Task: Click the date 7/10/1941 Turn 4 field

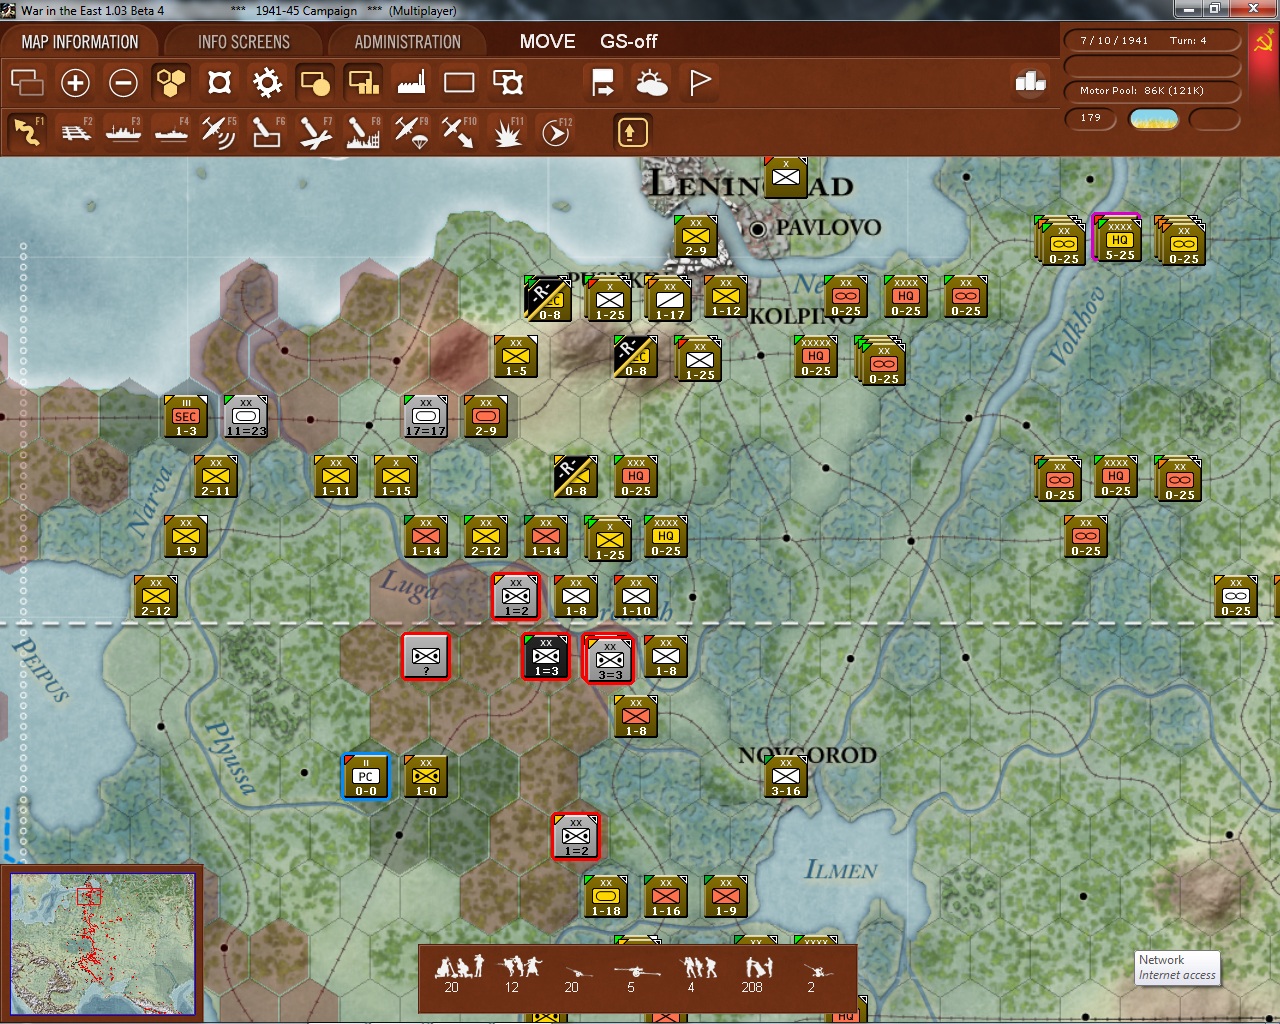Action: tap(1152, 41)
